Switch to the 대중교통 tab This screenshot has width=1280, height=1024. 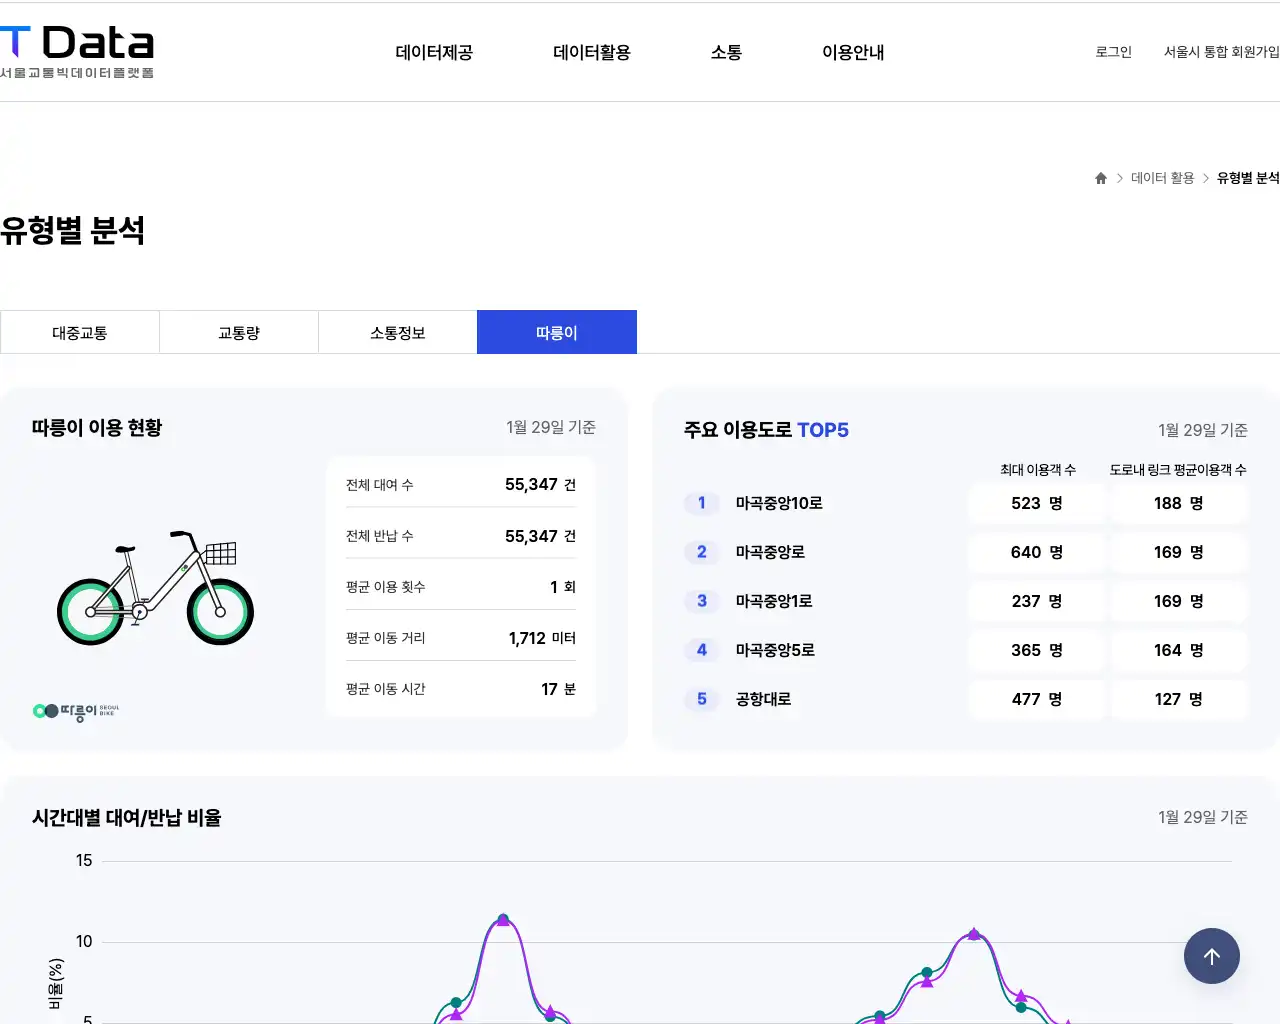pos(79,332)
